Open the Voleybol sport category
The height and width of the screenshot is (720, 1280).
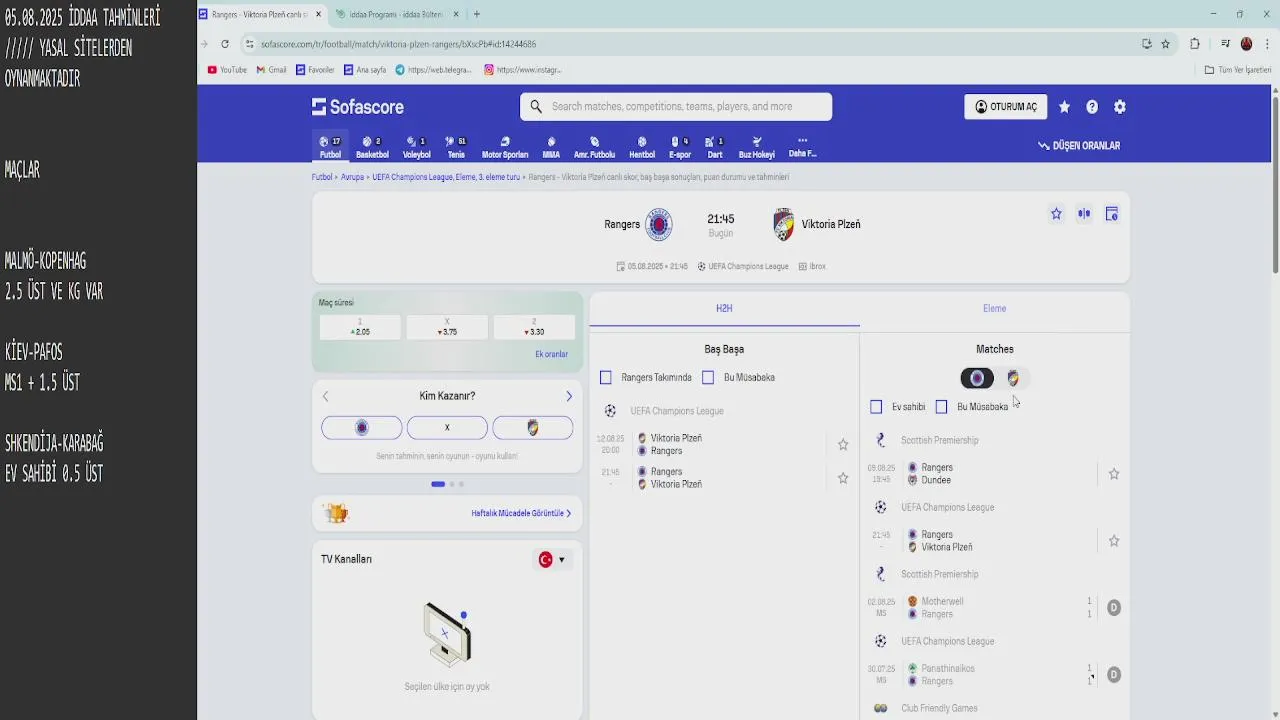coord(416,147)
